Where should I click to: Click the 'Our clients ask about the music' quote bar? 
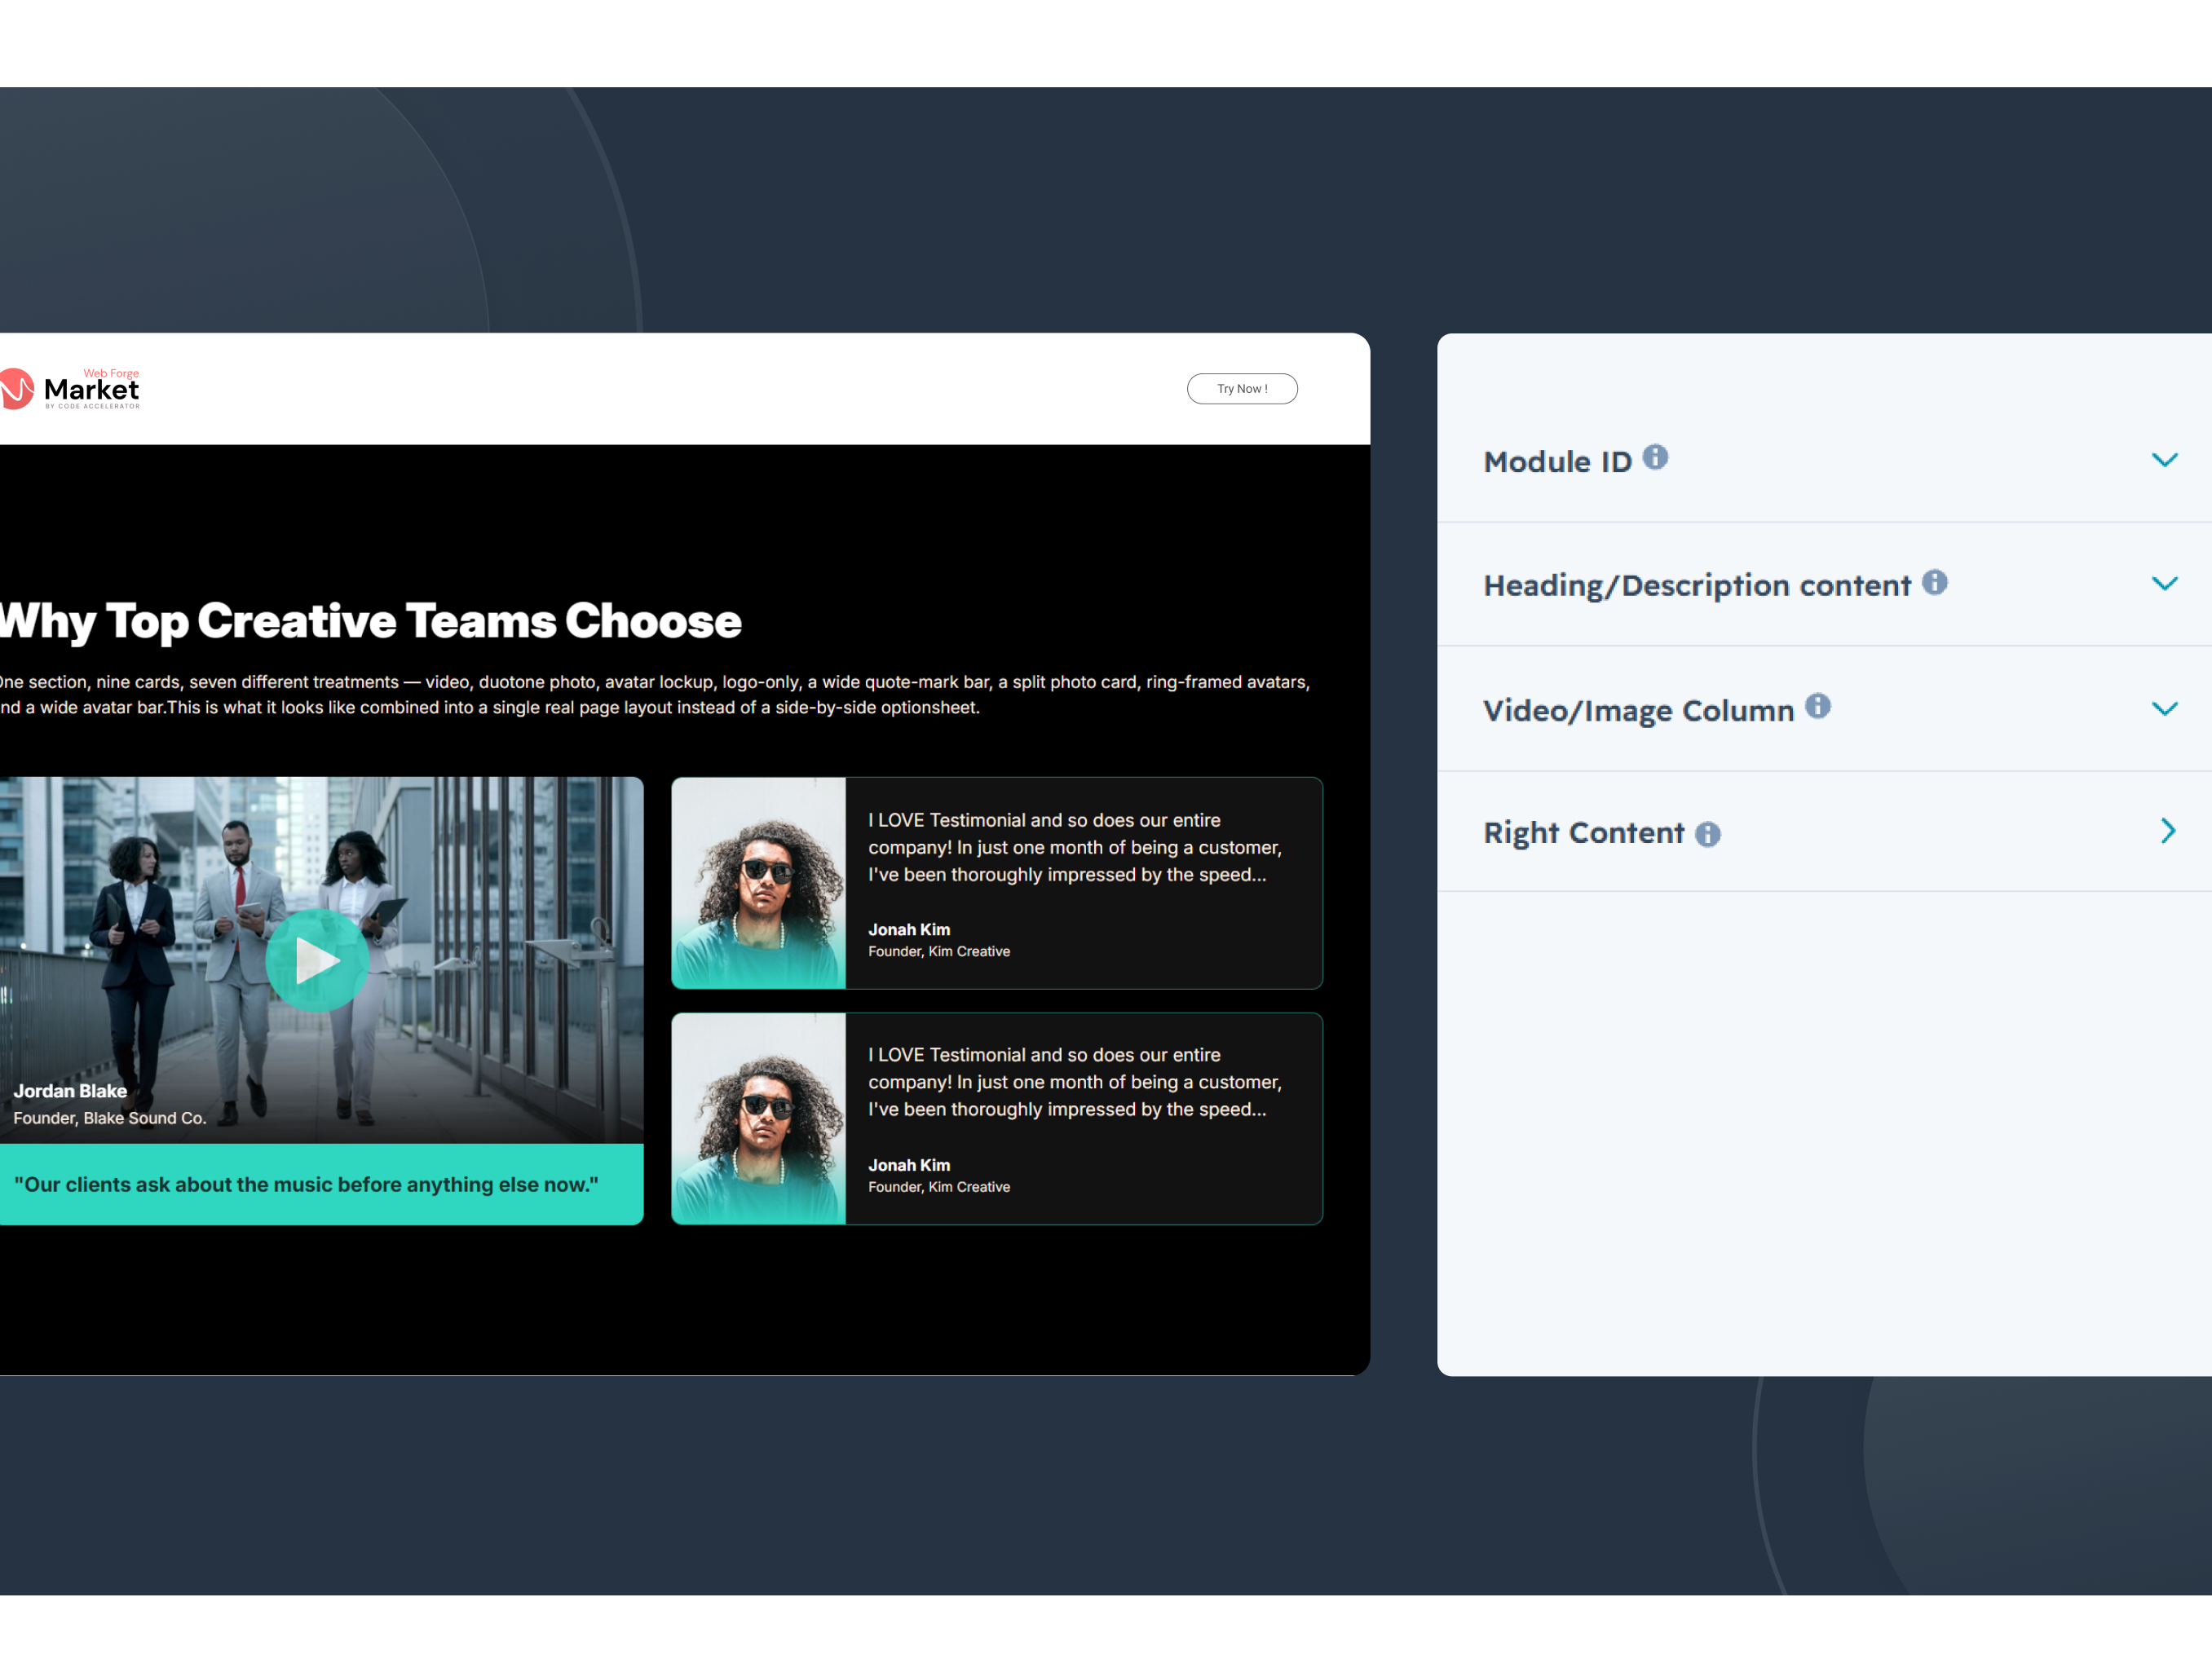[321, 1185]
